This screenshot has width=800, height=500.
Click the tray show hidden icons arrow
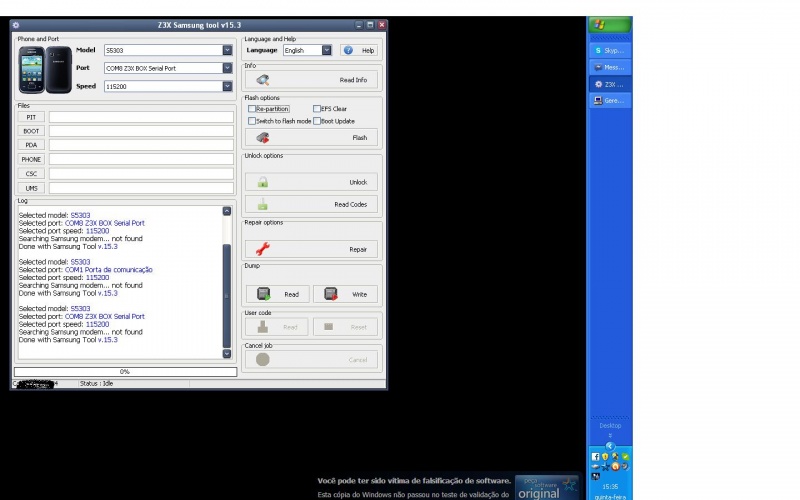610,446
